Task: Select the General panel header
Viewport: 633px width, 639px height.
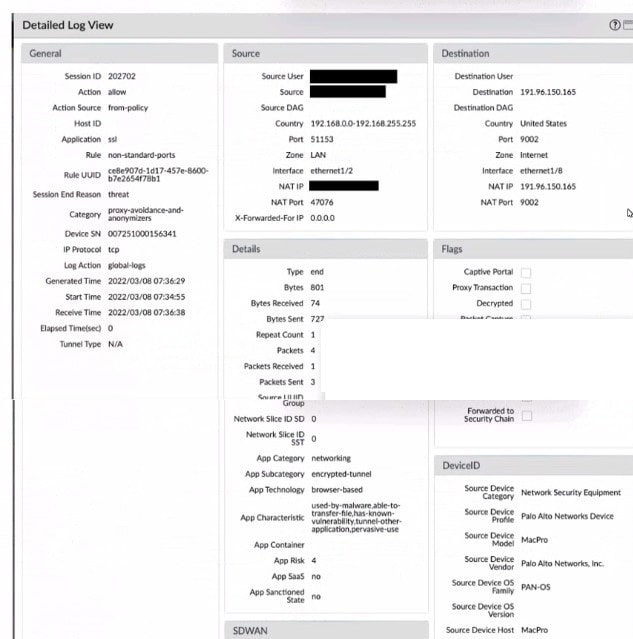Action: (x=119, y=53)
